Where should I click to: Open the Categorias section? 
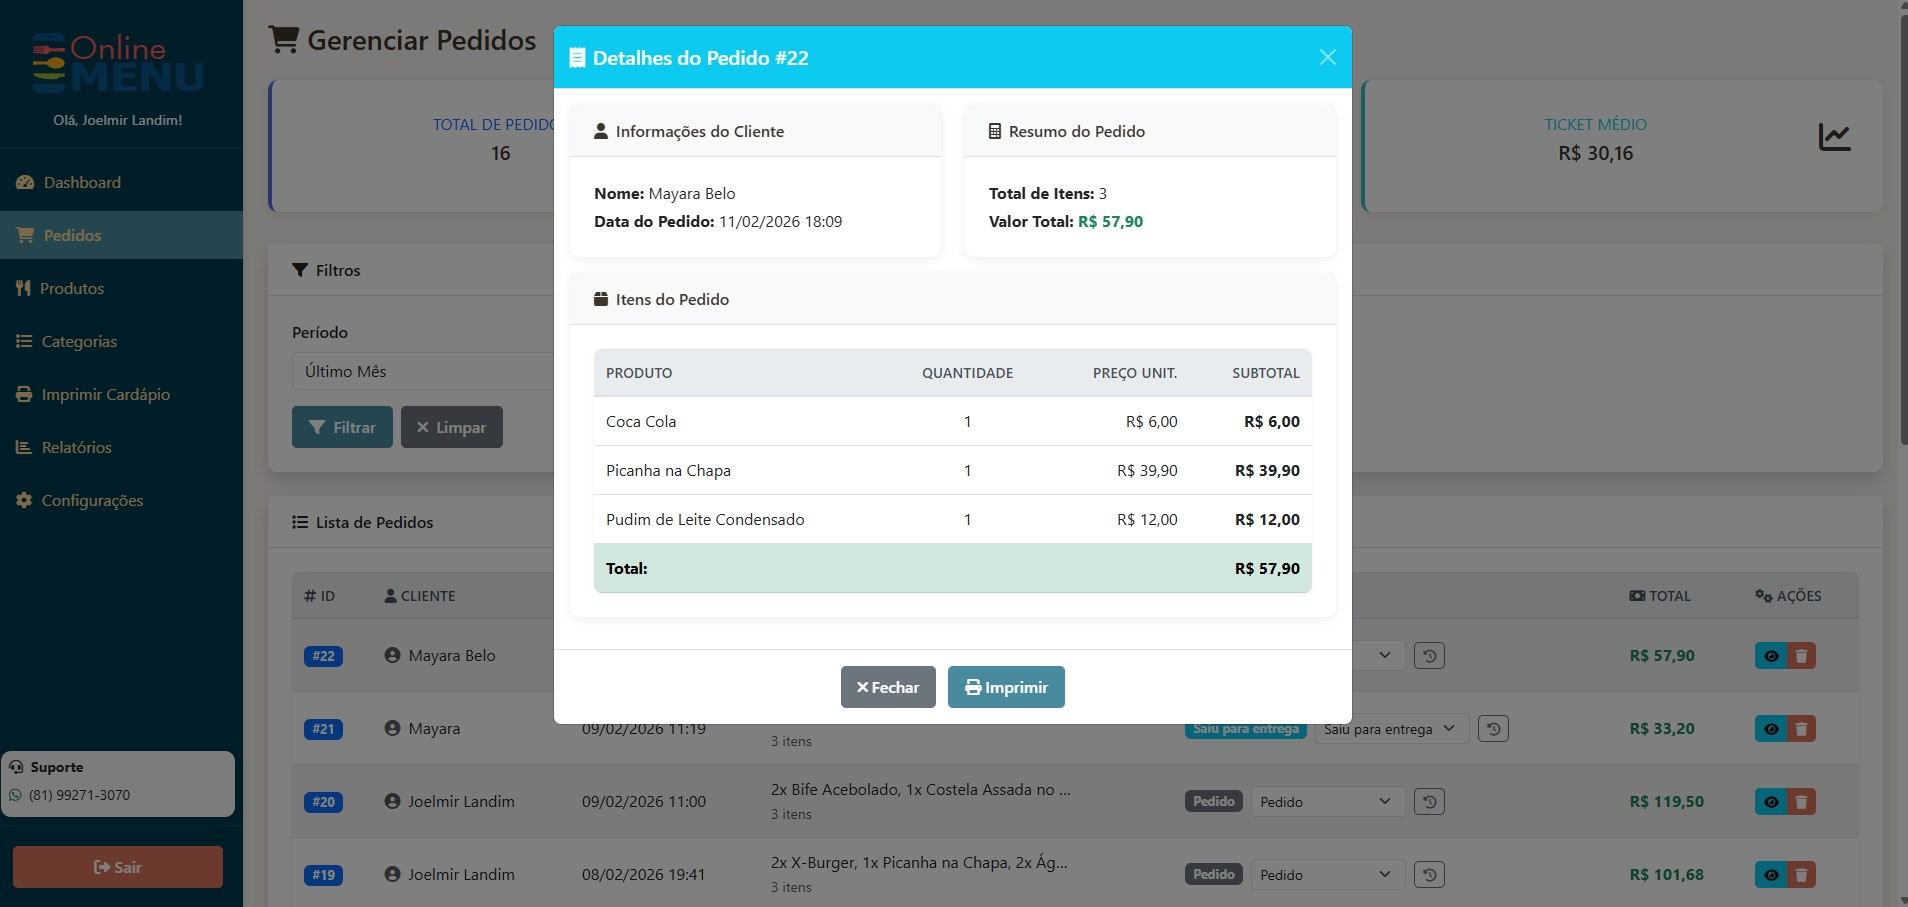coord(79,341)
